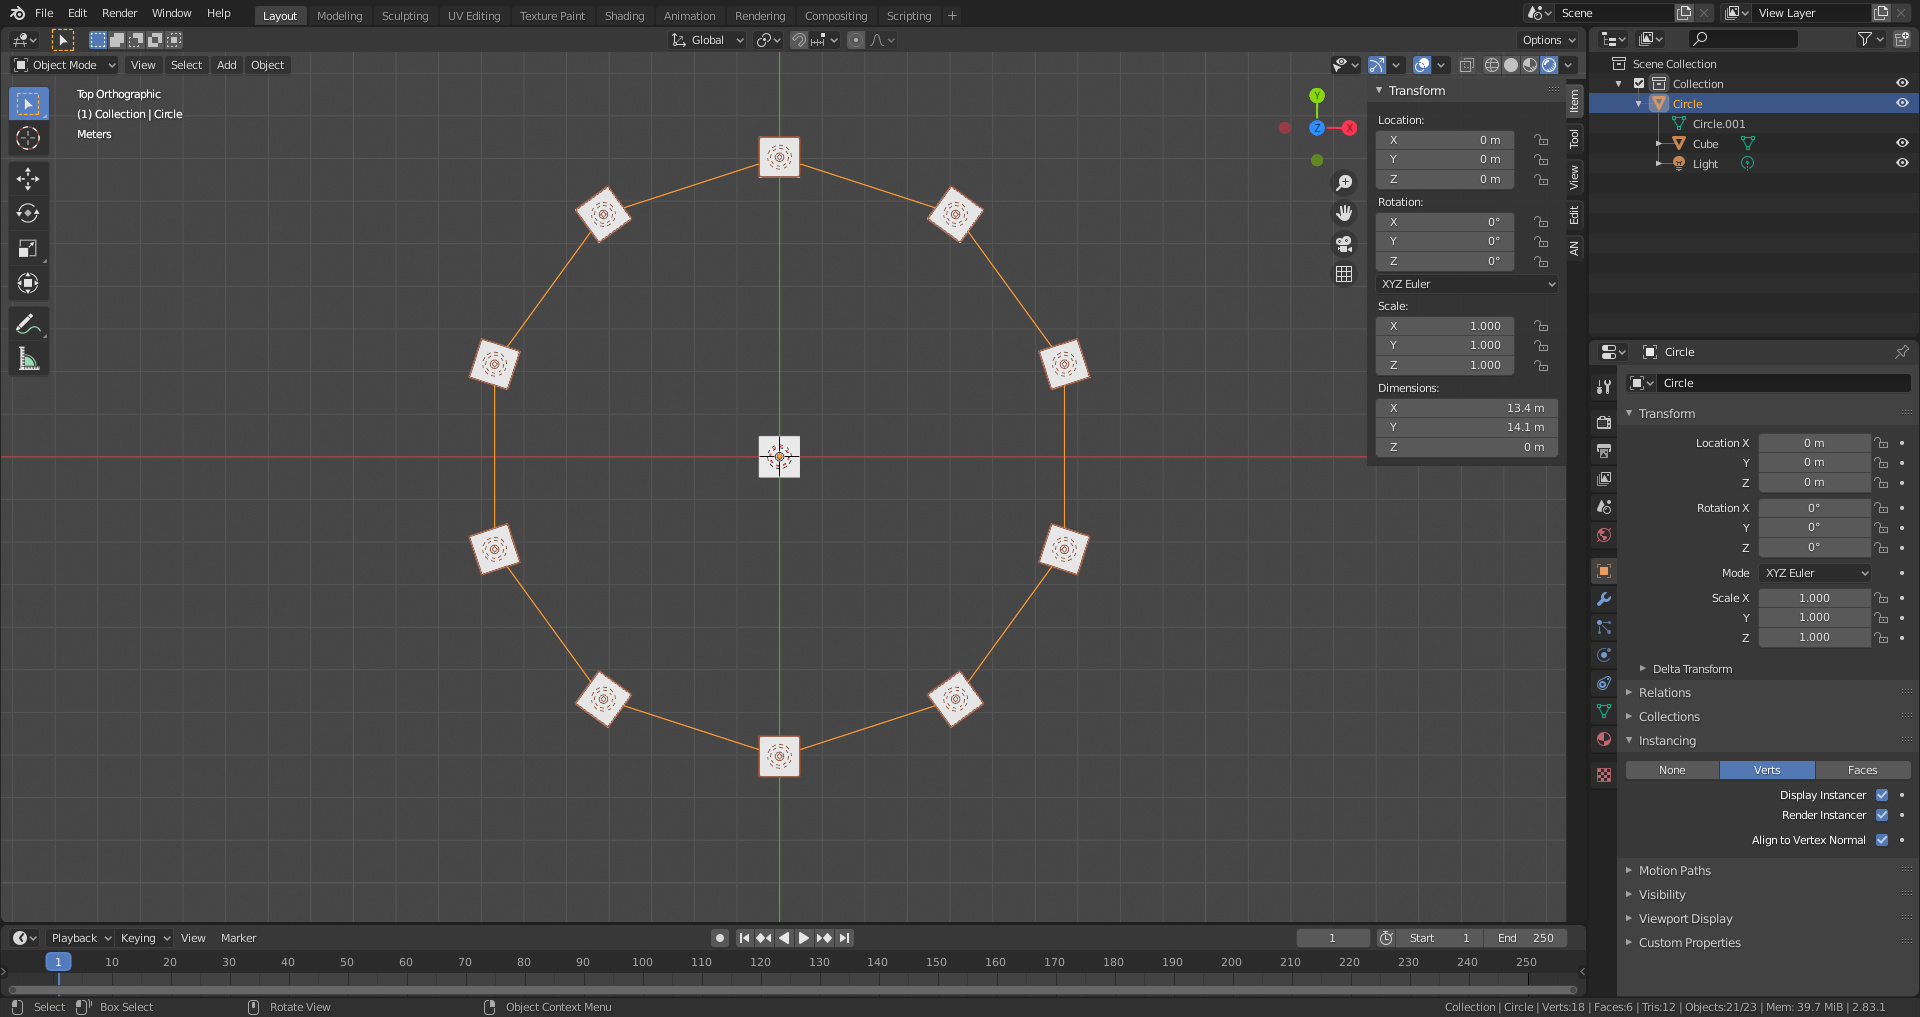This screenshot has width=1920, height=1017.
Task: Toggle the camera view icon
Action: pyautogui.click(x=1344, y=244)
